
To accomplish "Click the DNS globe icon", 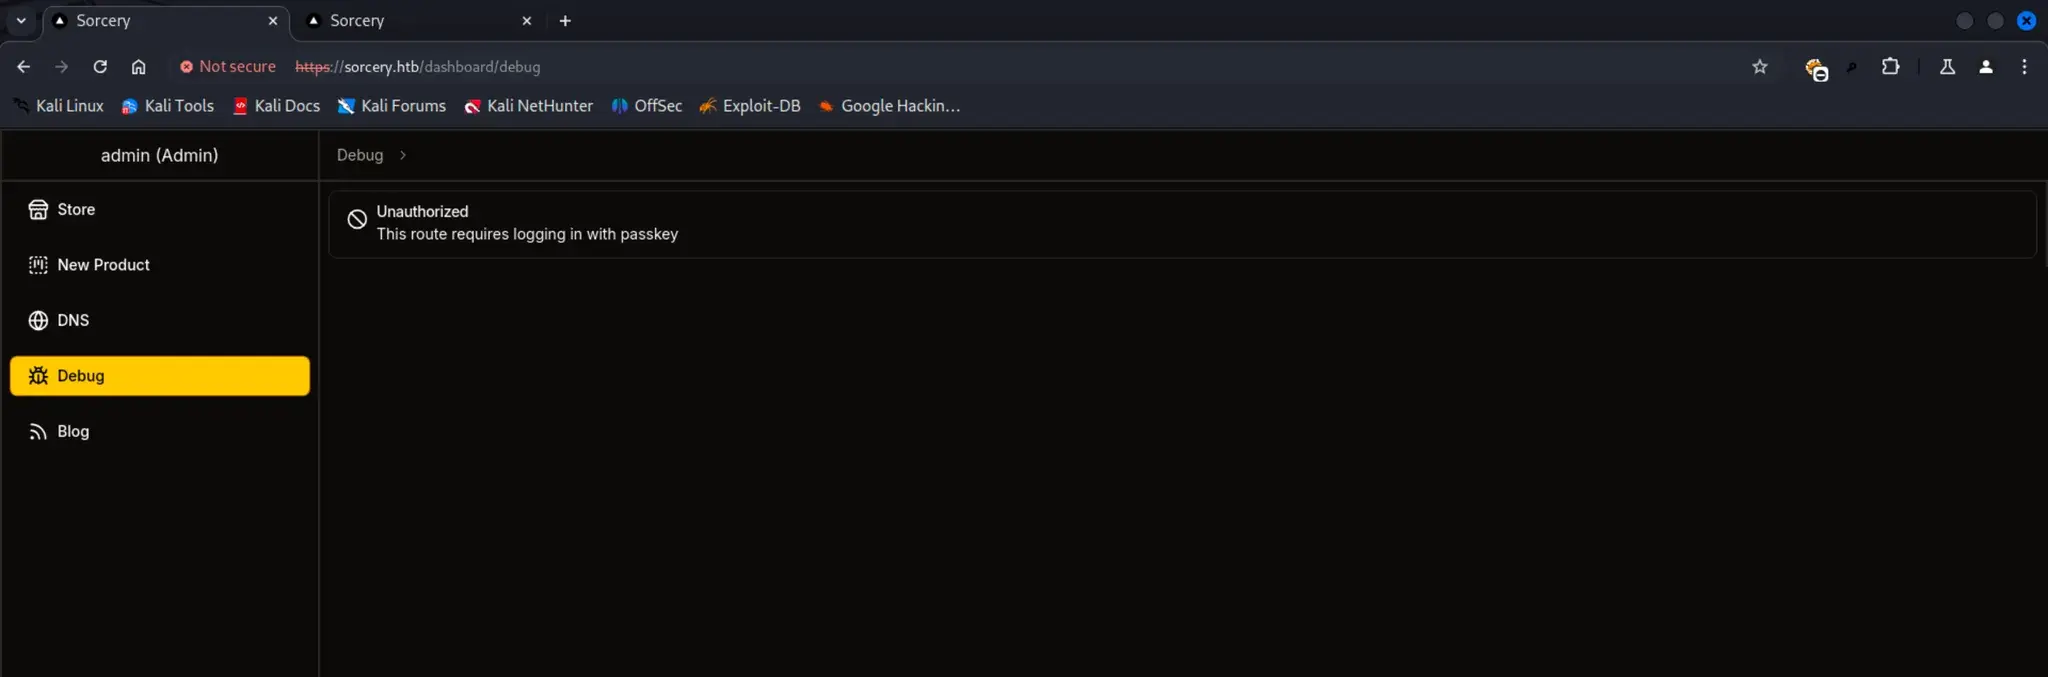I will pos(38,320).
